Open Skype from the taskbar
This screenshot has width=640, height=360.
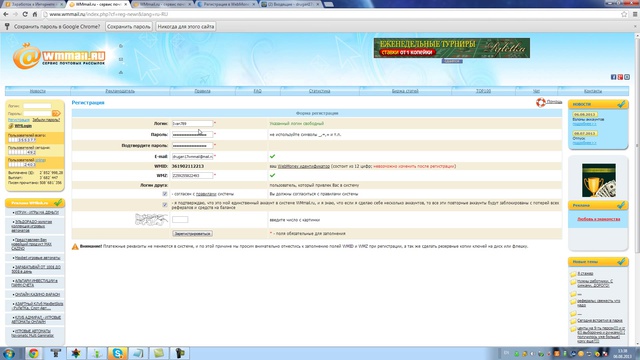[118, 353]
